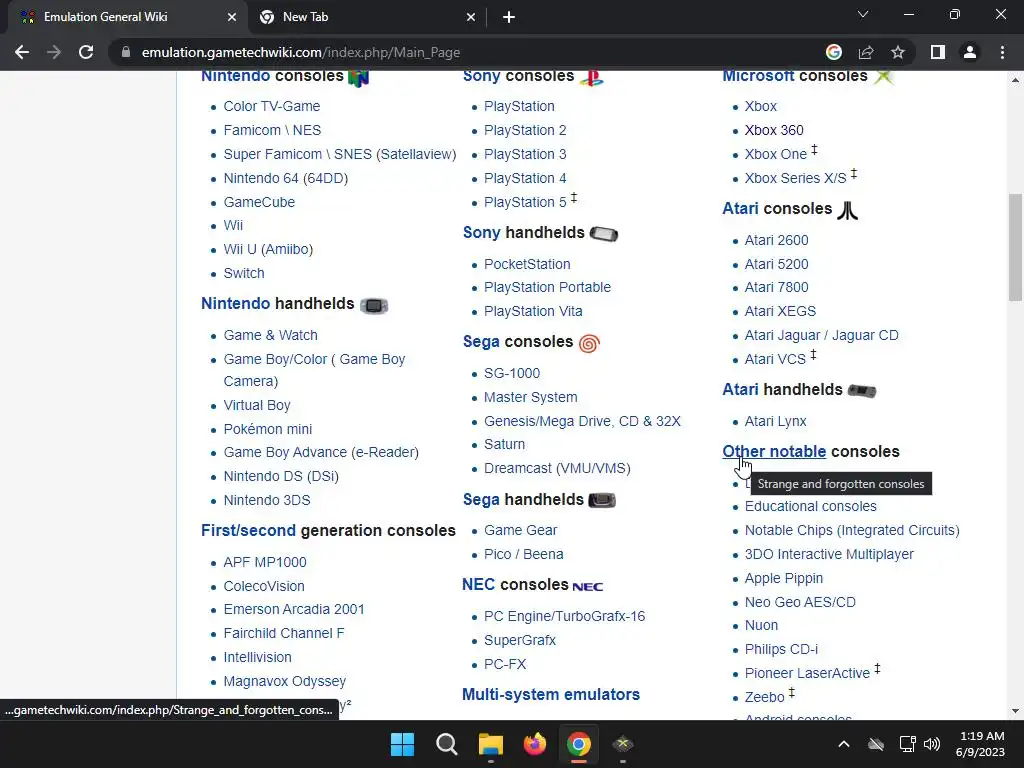Open the Famicom \ NES link

pyautogui.click(x=272, y=130)
